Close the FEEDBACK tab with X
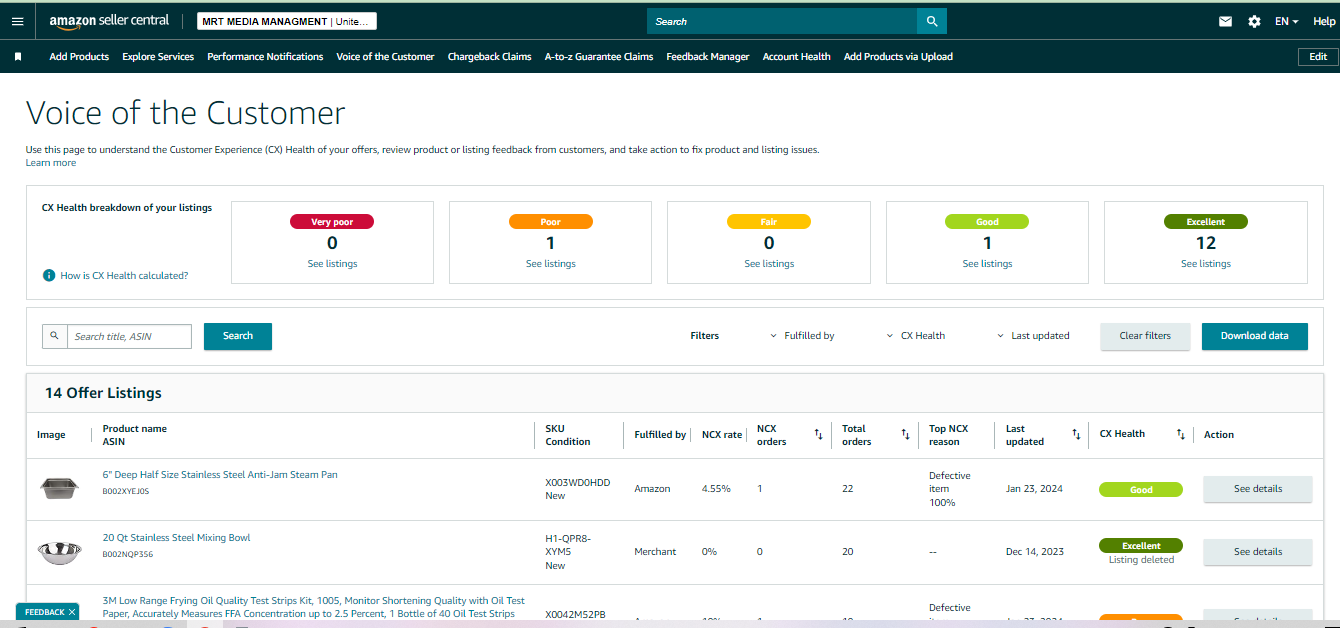Viewport: 1340px width, 628px height. click(x=72, y=612)
